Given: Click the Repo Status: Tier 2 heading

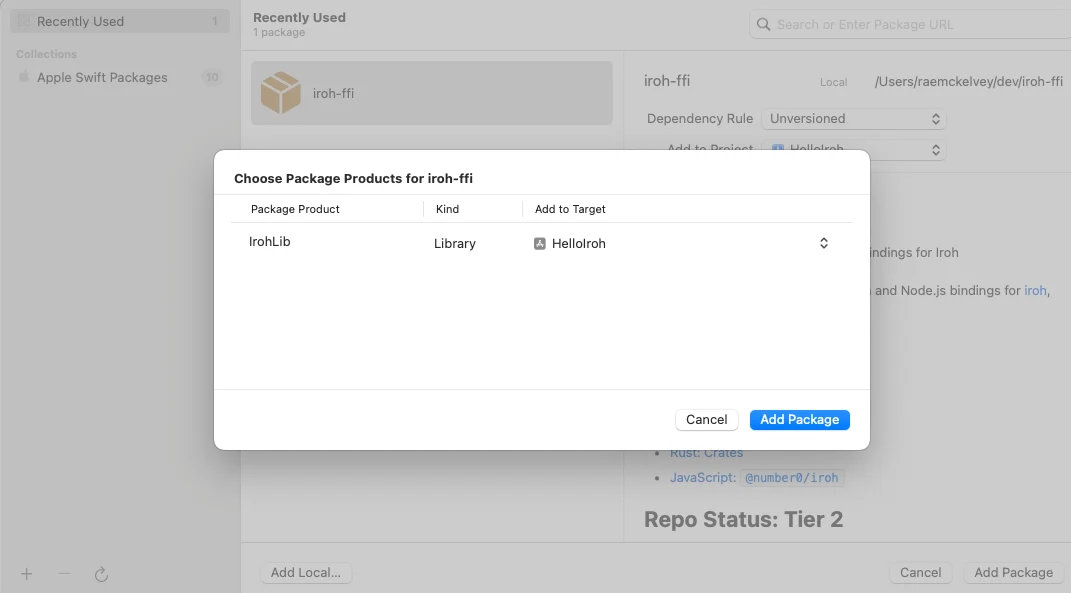Looking at the screenshot, I should (x=743, y=519).
